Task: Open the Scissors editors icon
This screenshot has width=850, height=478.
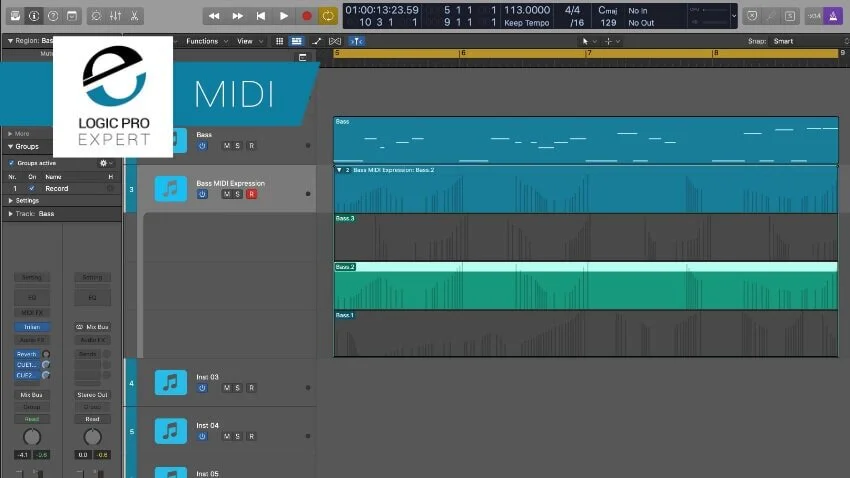Action: (x=134, y=16)
